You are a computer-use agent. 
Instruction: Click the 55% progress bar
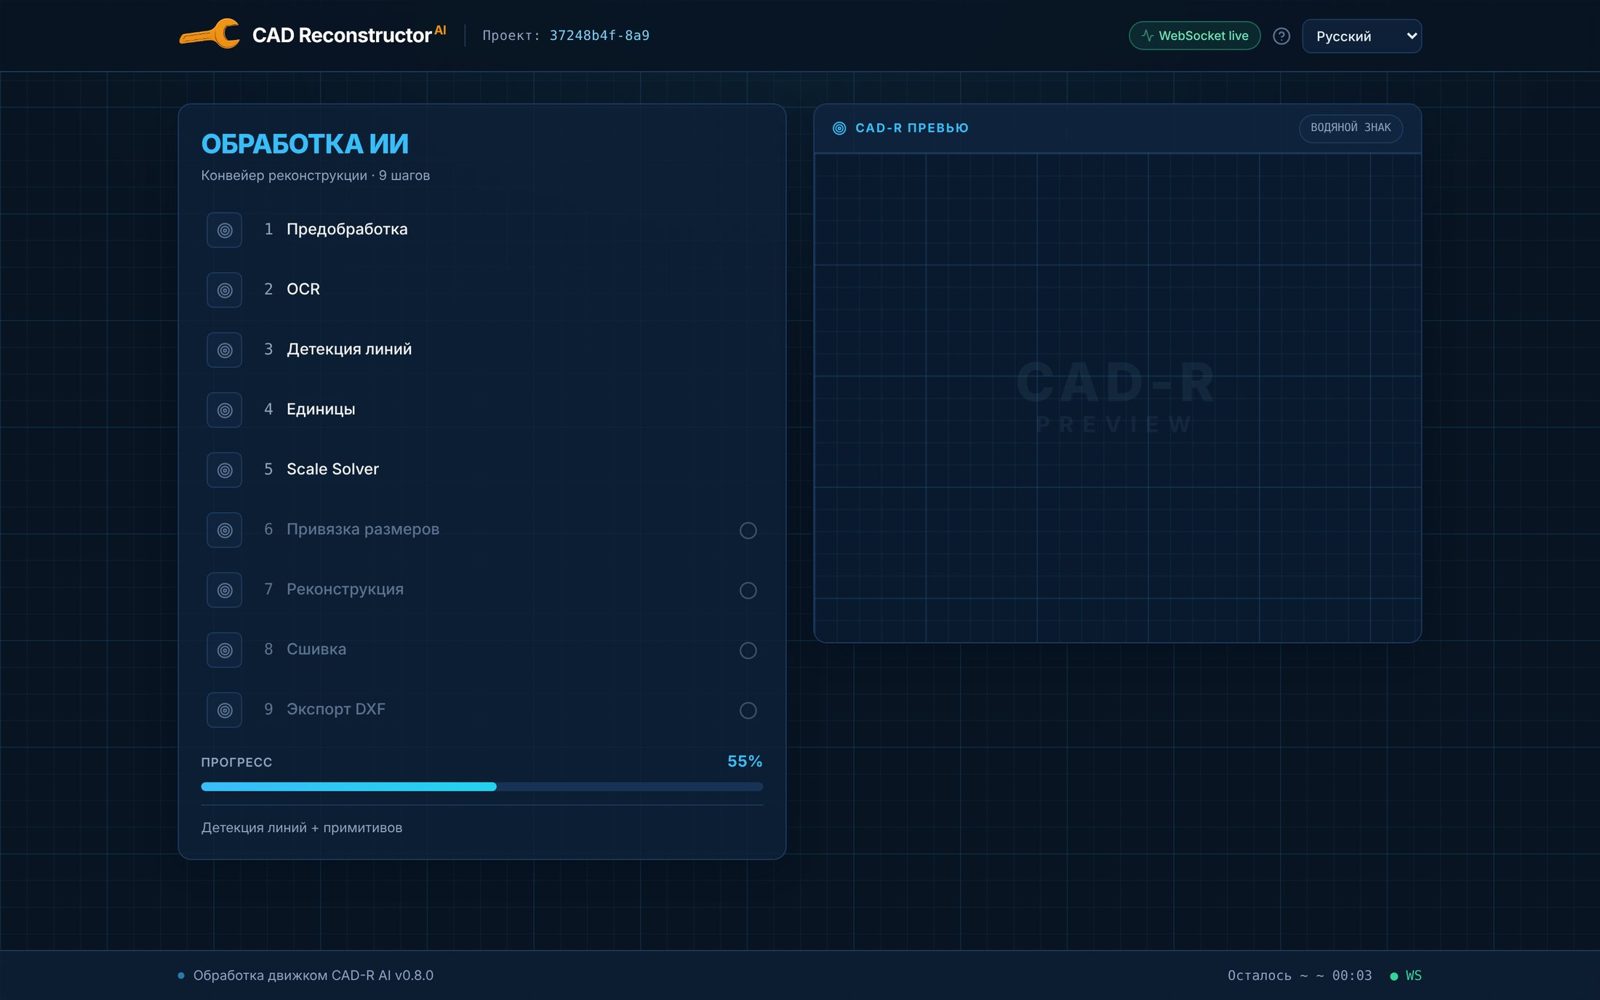pyautogui.click(x=482, y=787)
